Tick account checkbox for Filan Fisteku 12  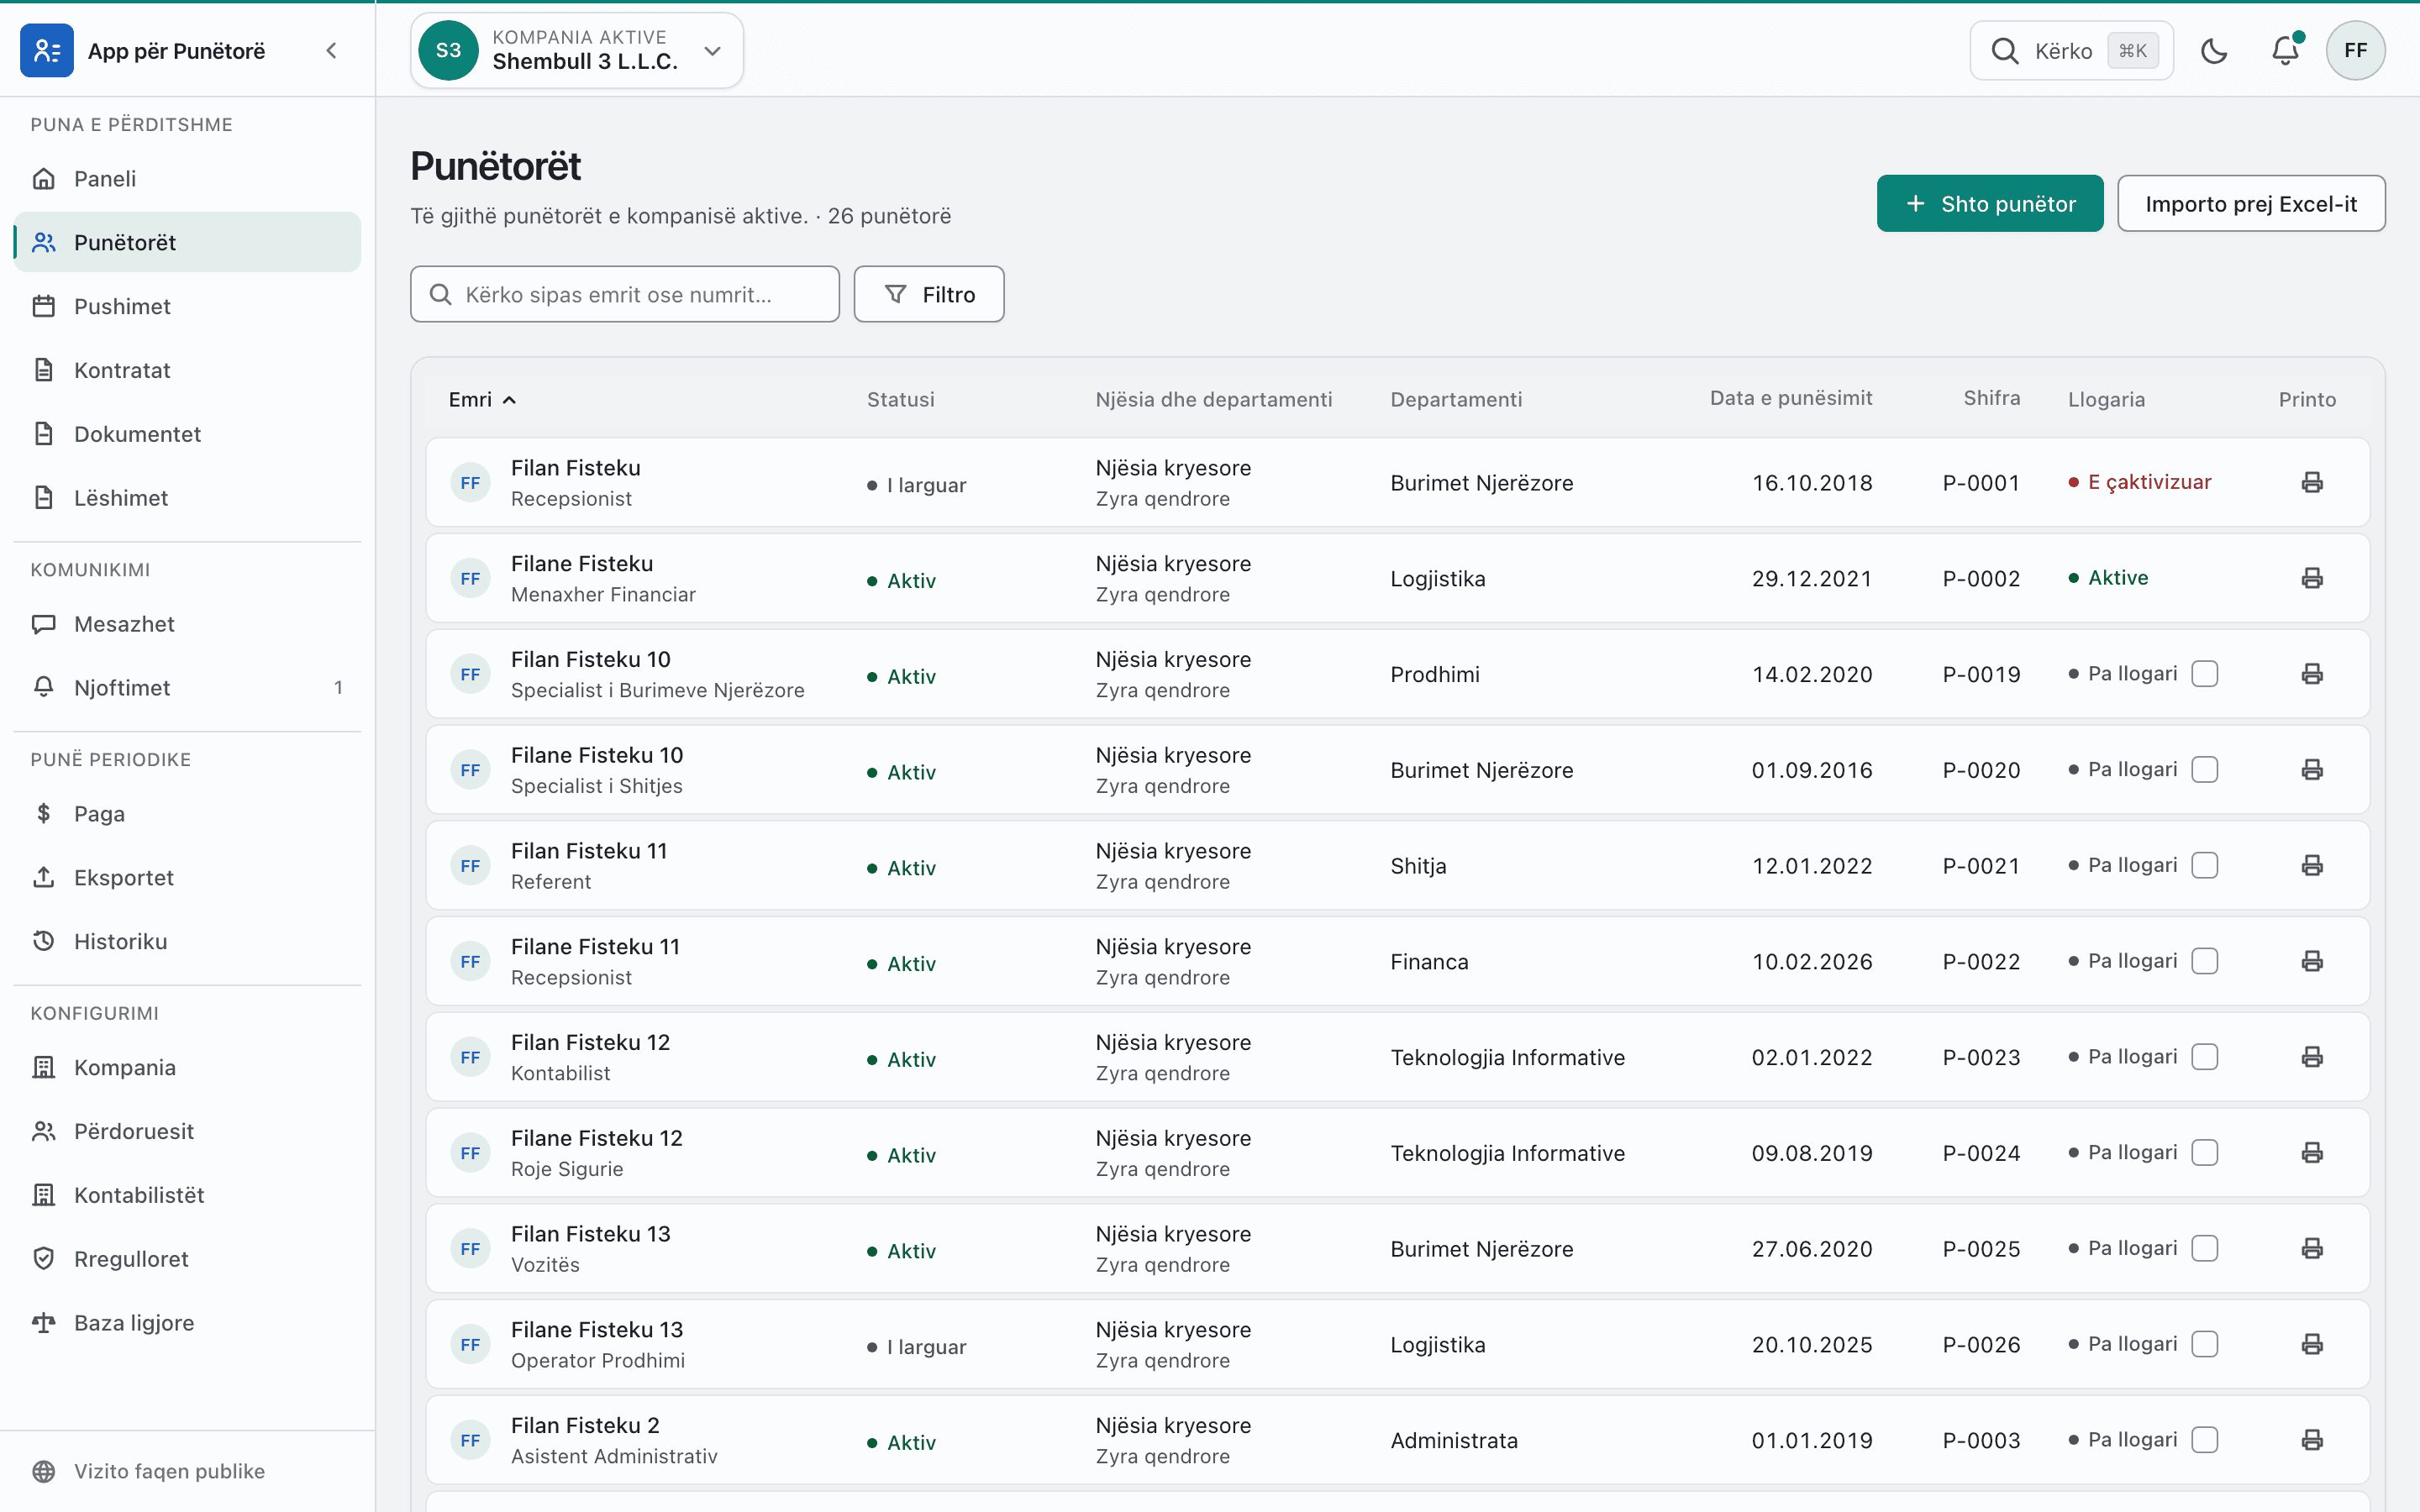tap(2205, 1057)
